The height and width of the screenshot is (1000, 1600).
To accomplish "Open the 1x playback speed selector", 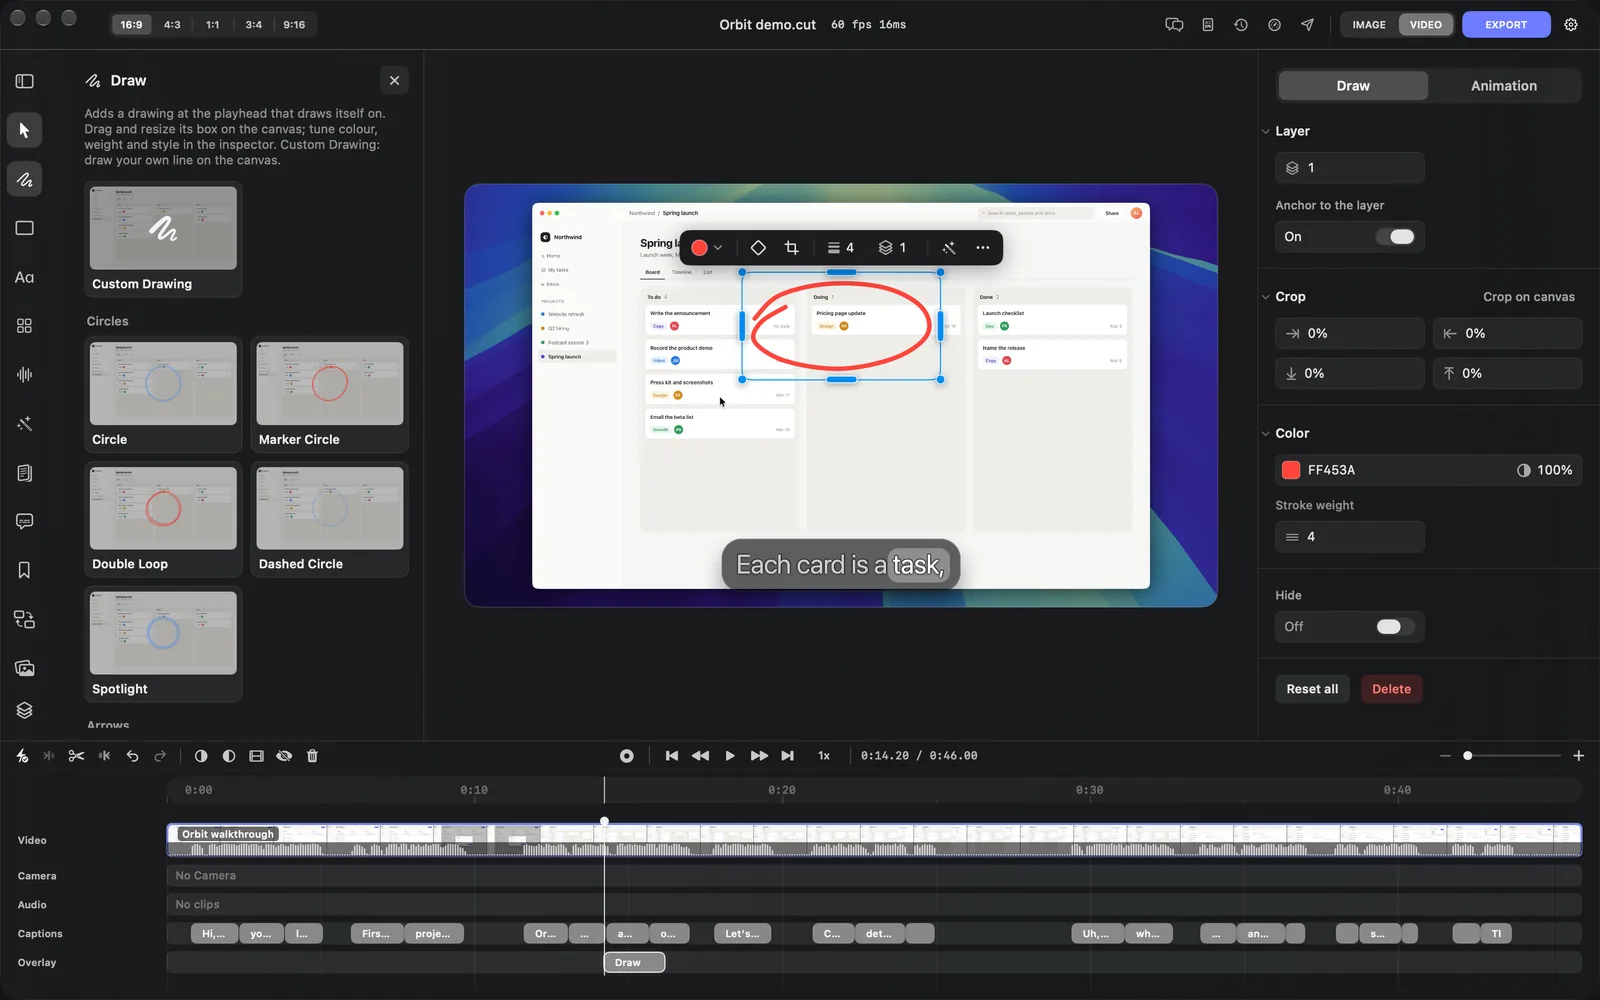I will (x=824, y=756).
